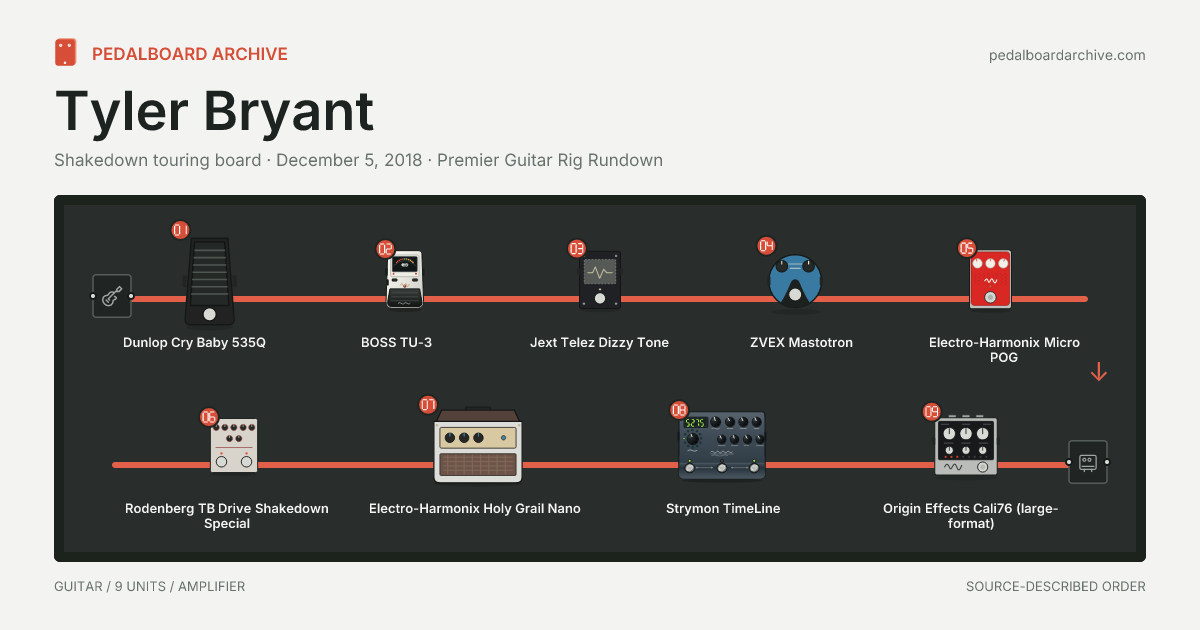
Task: Click the Shakedown touring board subtitle text
Action: (359, 160)
